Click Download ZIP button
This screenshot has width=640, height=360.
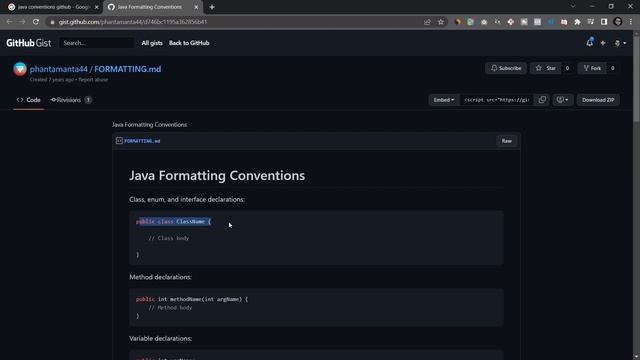pos(598,100)
